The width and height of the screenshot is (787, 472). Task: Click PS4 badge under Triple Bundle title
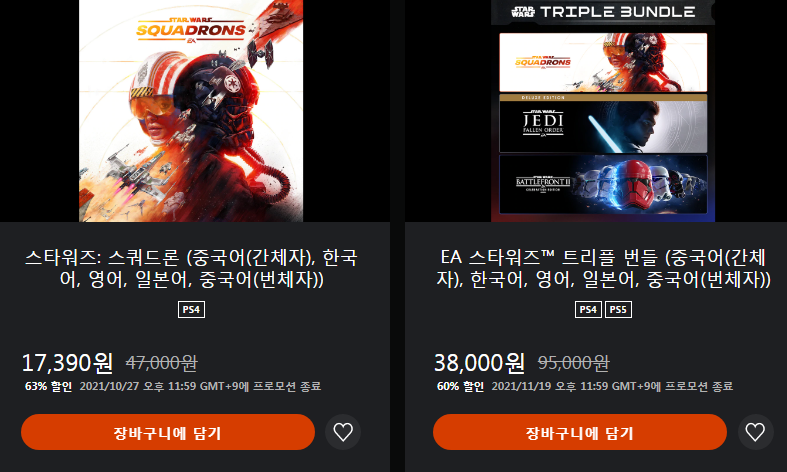(588, 309)
